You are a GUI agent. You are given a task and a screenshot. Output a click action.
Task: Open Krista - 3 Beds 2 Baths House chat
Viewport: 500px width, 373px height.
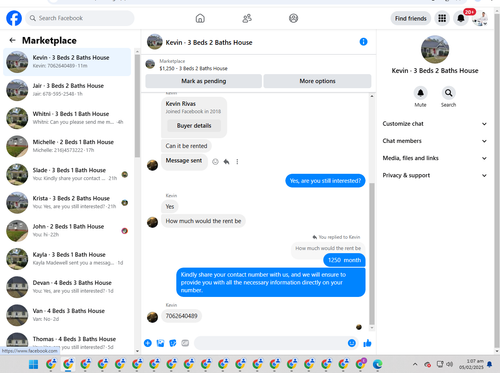coord(67,202)
